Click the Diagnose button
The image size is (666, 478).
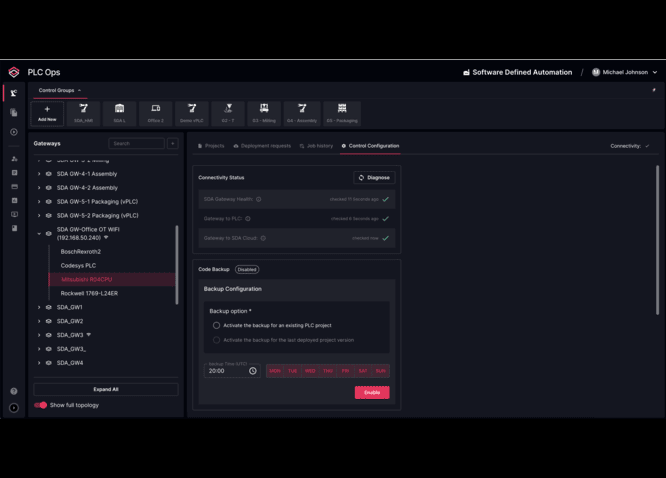click(x=374, y=178)
